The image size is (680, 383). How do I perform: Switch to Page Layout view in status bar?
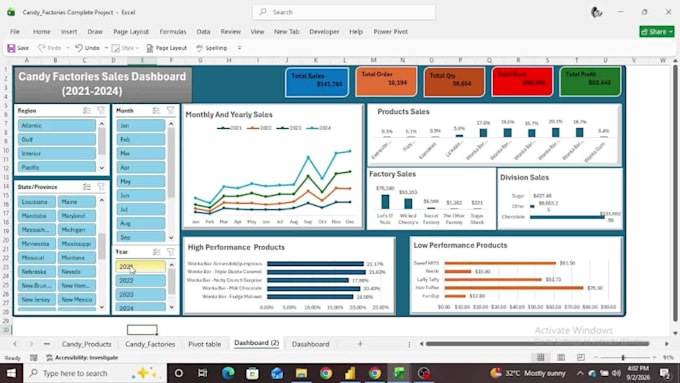561,357
